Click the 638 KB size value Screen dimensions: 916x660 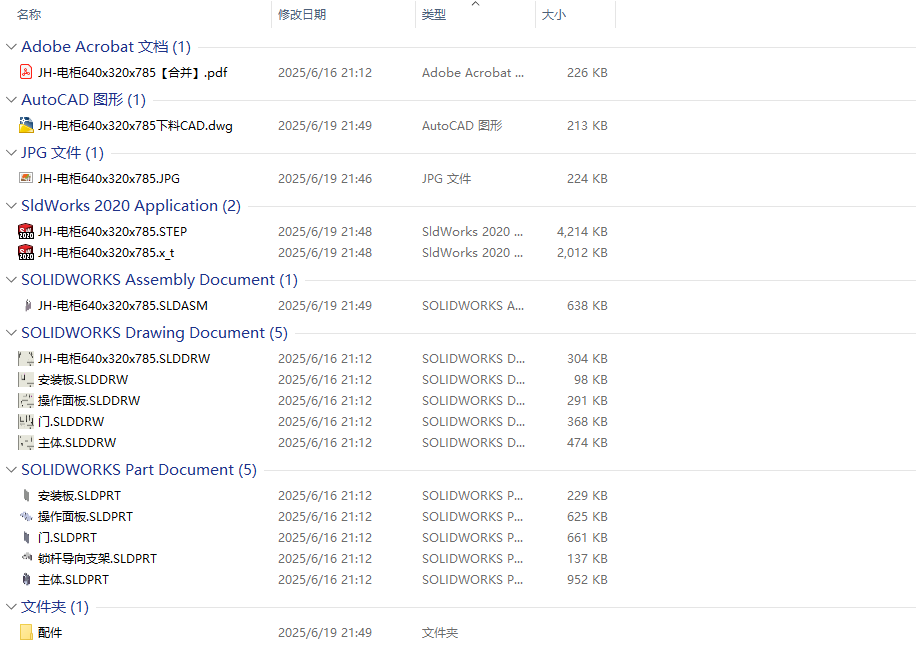[587, 305]
